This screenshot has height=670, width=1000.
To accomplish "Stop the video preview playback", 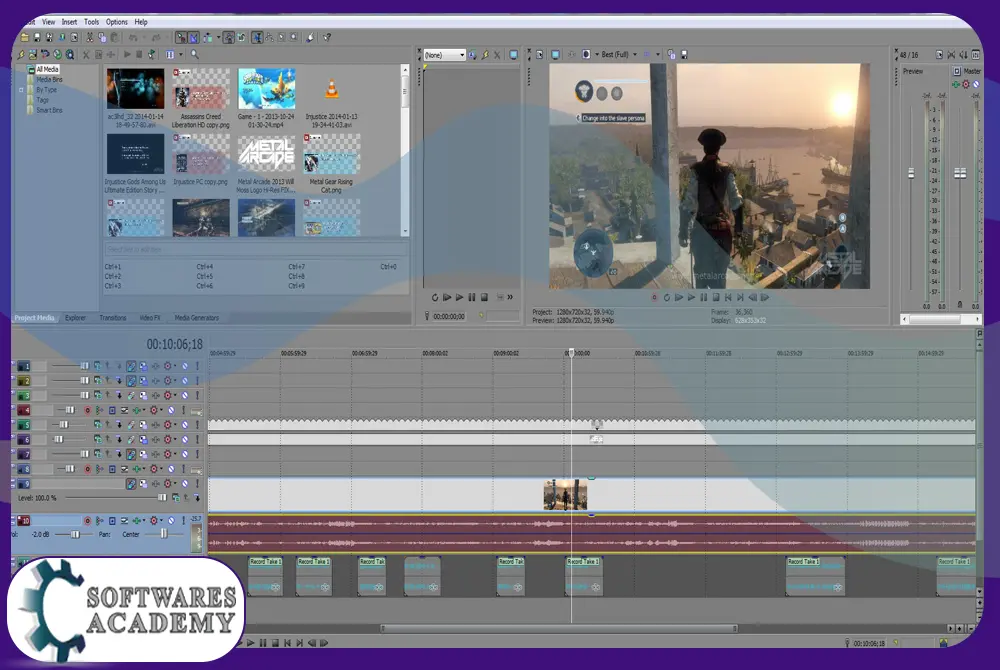I will (x=716, y=297).
